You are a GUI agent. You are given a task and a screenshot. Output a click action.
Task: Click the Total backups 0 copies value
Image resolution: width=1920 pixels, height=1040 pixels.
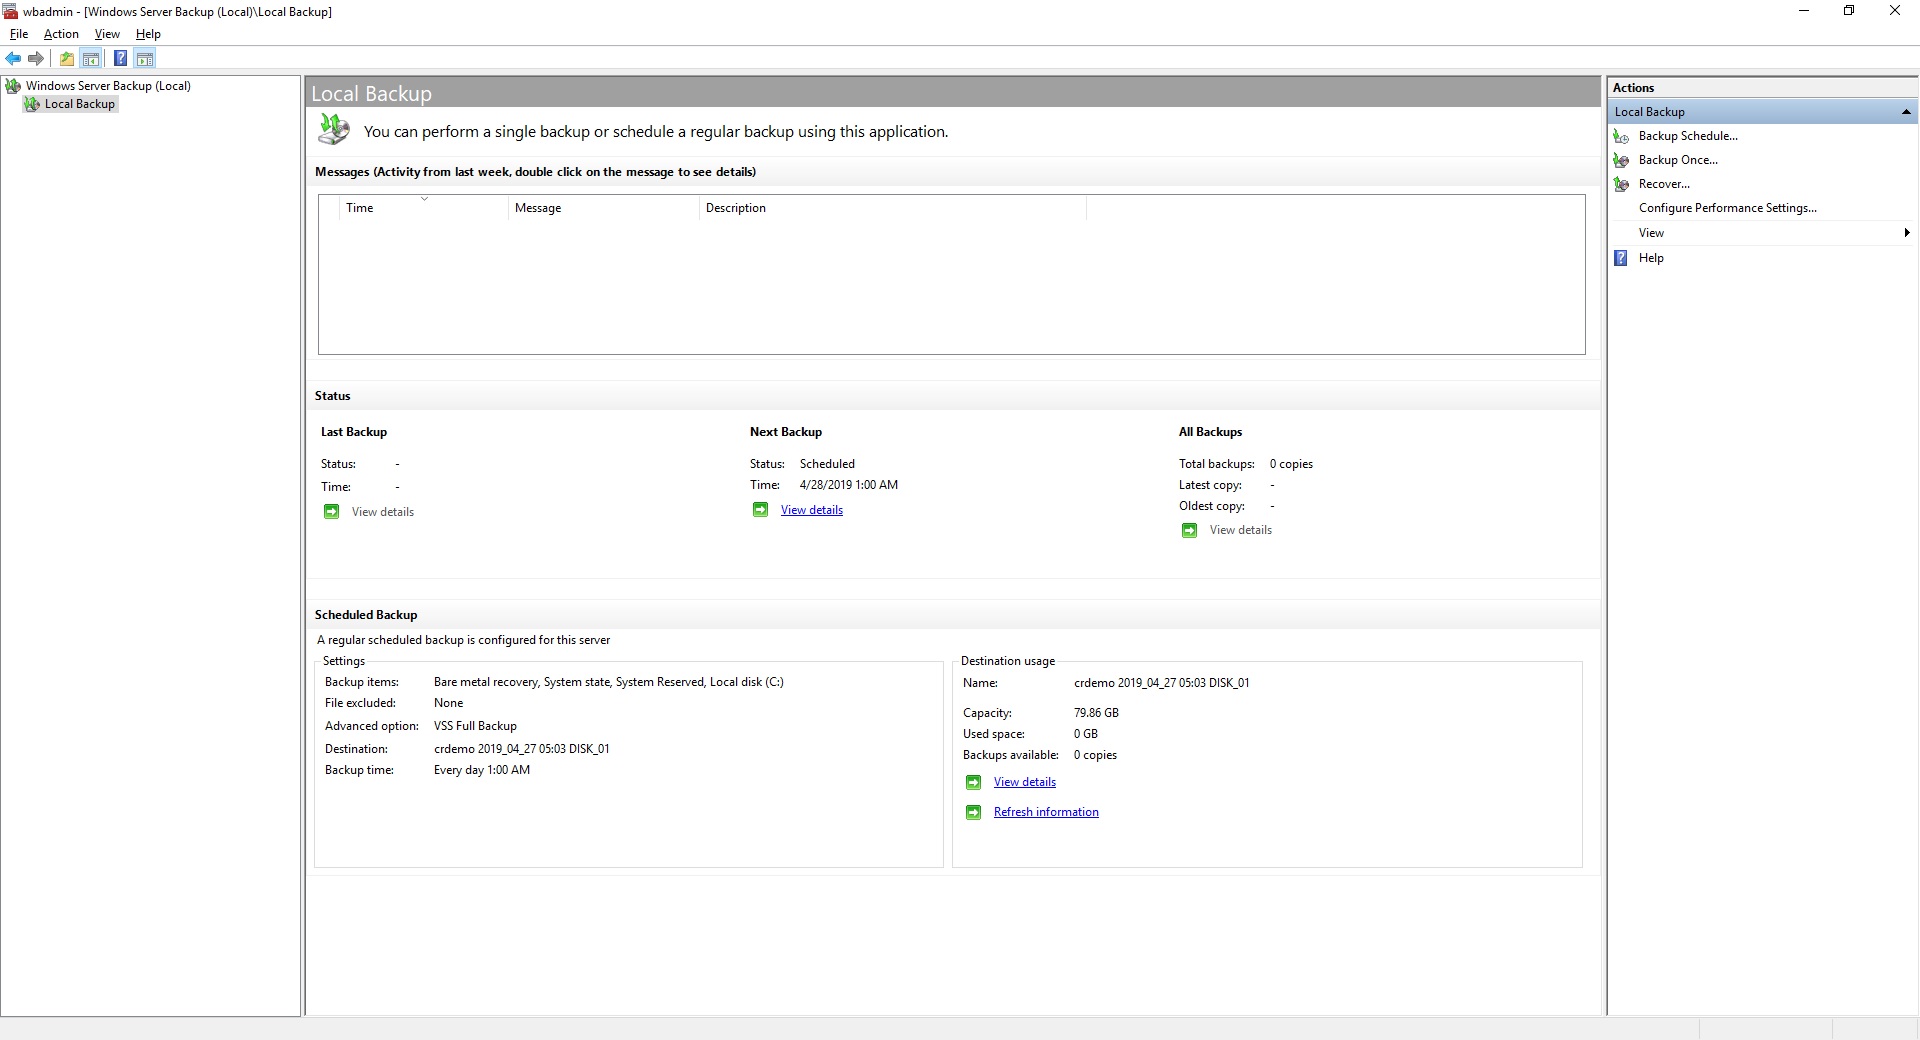[x=1291, y=464]
